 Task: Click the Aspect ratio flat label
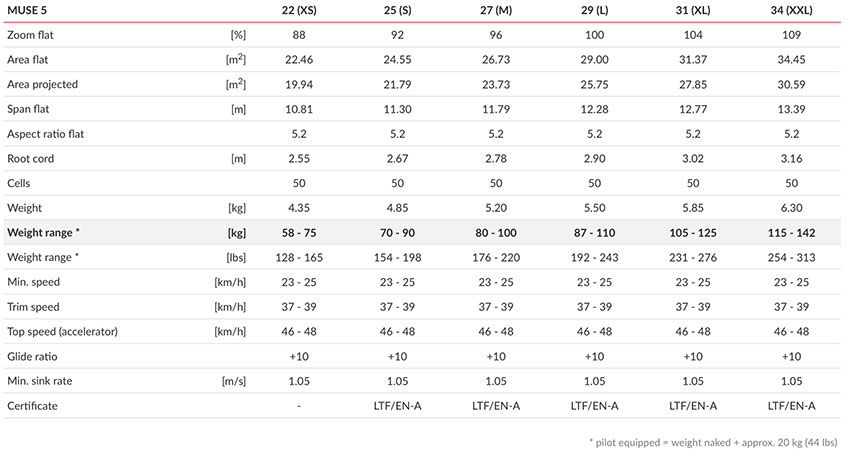[46, 133]
